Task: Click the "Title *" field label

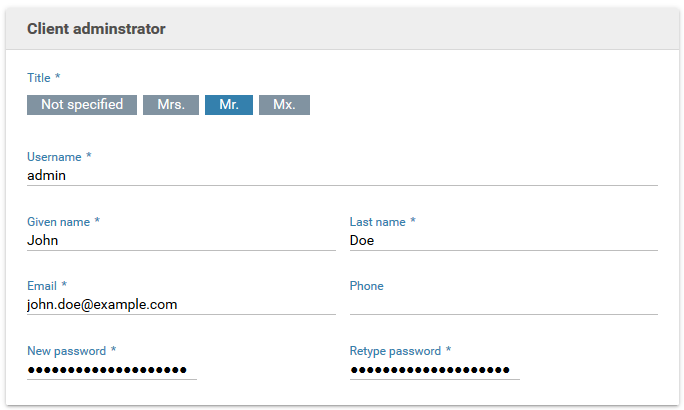Action: [x=43, y=77]
